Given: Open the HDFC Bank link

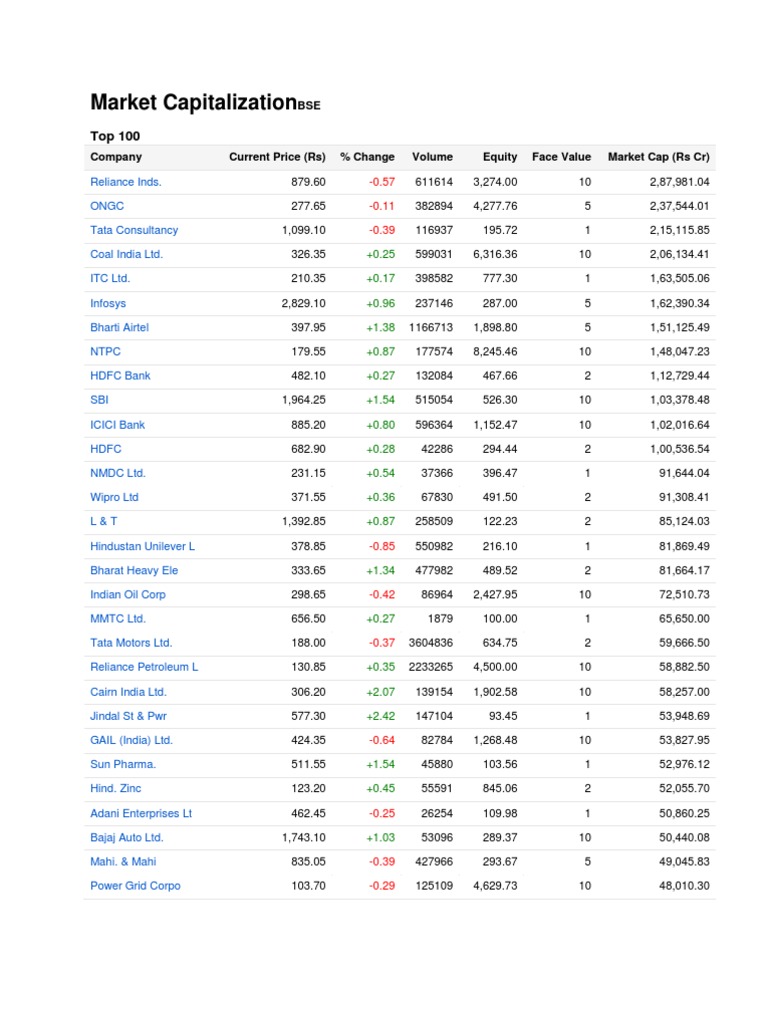Looking at the screenshot, I should [x=120, y=376].
